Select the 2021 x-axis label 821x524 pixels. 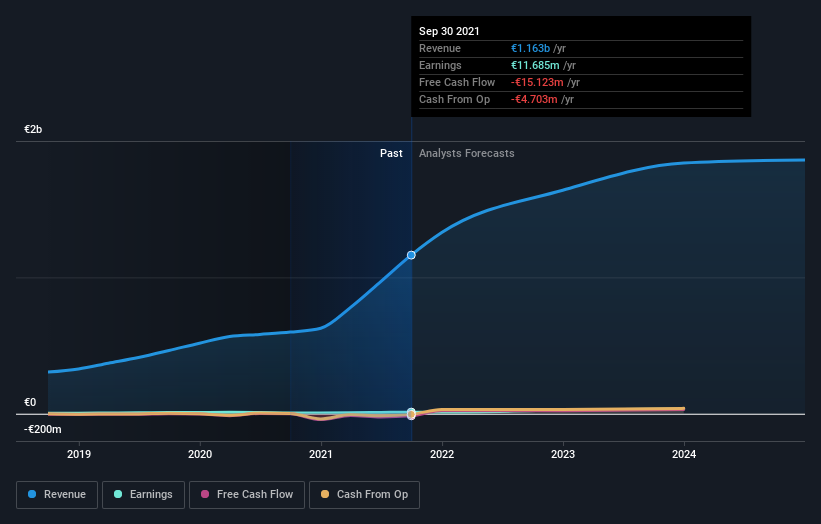pos(321,454)
